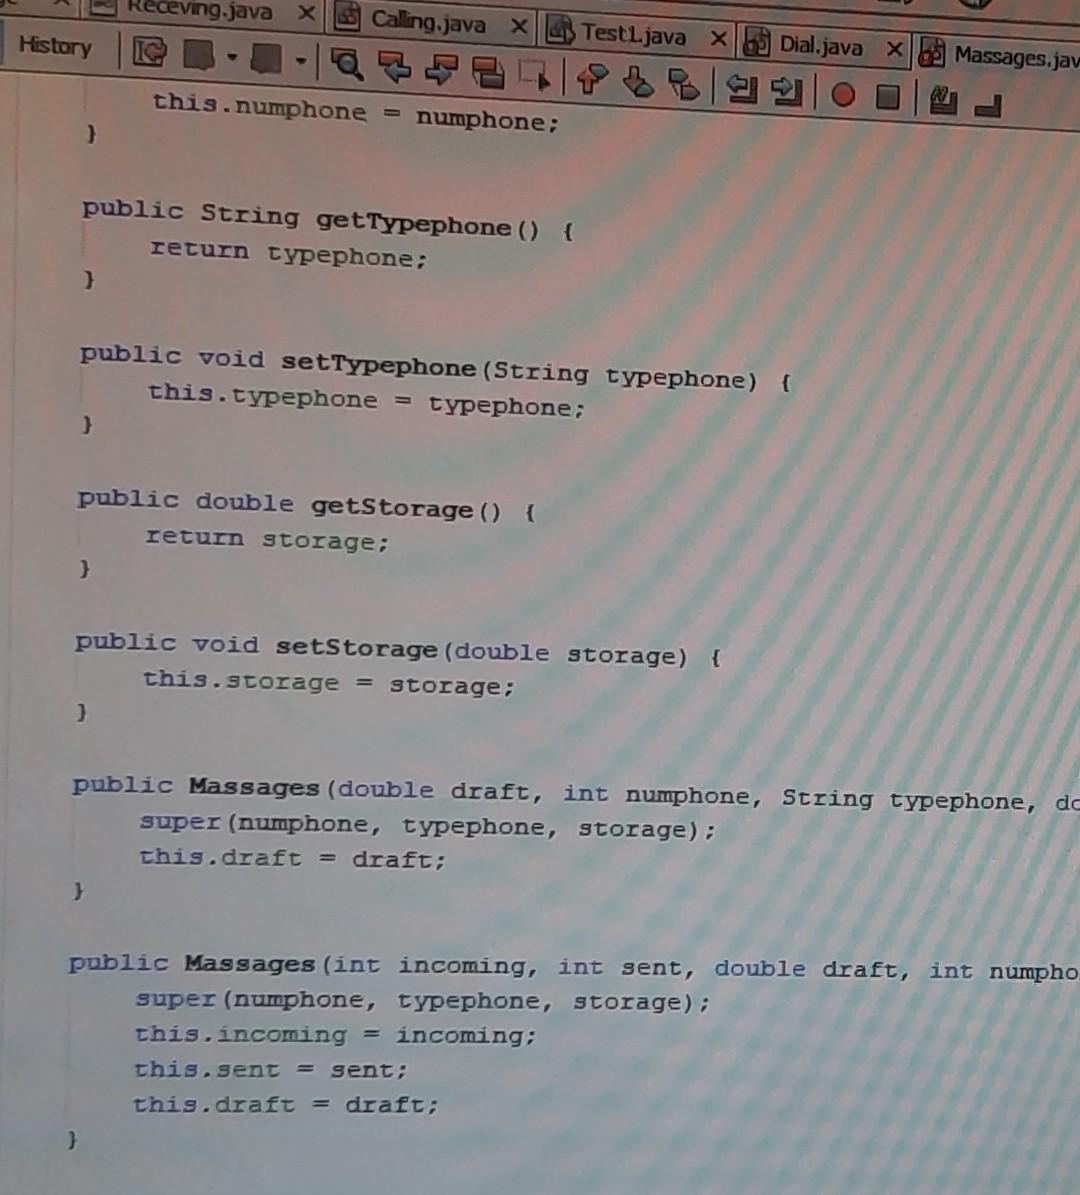Click the History button
Image resolution: width=1080 pixels, height=1195 pixels.
pyautogui.click(x=54, y=46)
